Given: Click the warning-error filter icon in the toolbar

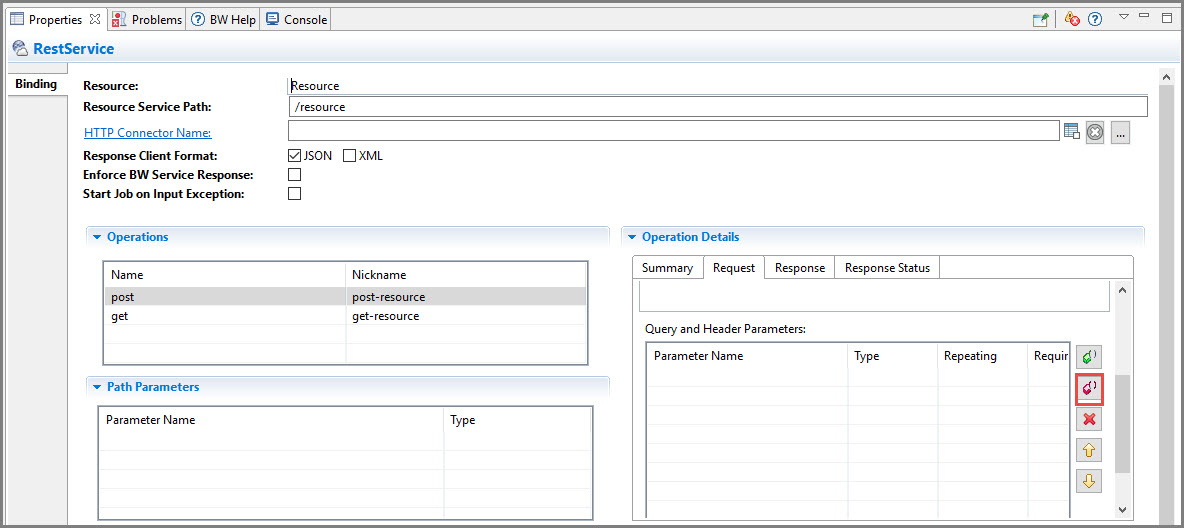Looking at the screenshot, I should coord(1071,20).
